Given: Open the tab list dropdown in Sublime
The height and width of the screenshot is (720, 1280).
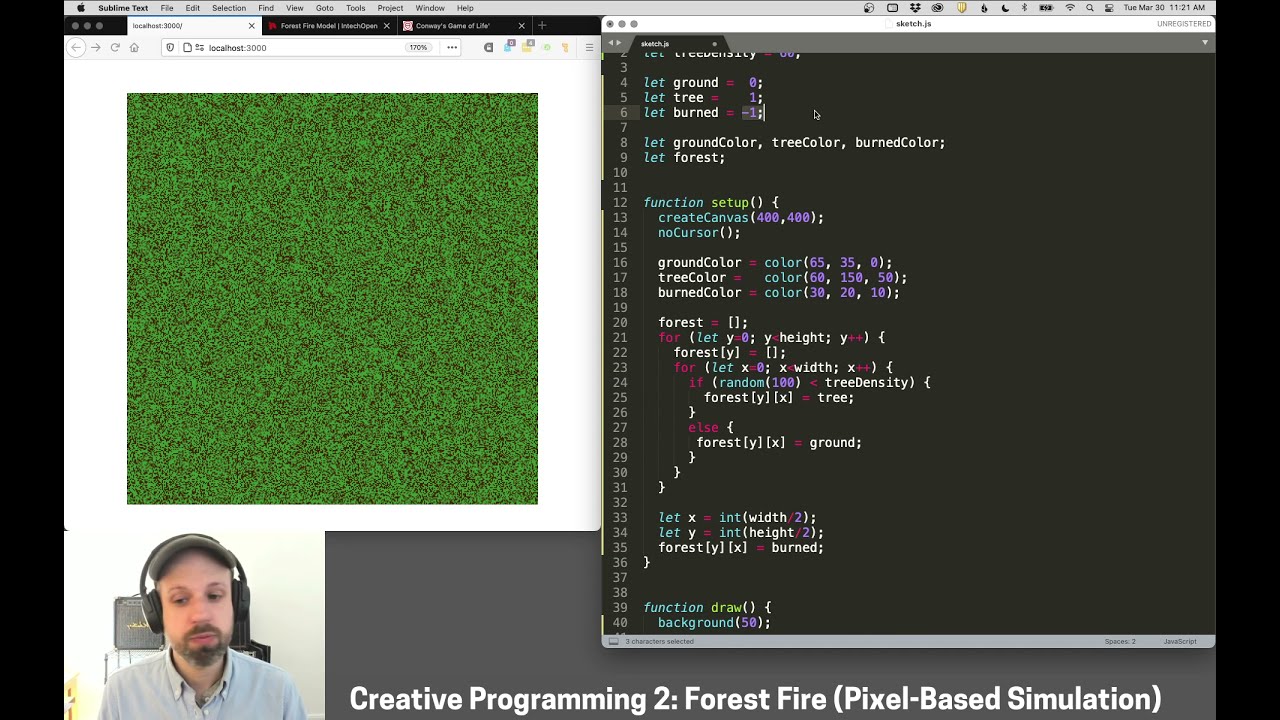Looking at the screenshot, I should pos(1205,43).
